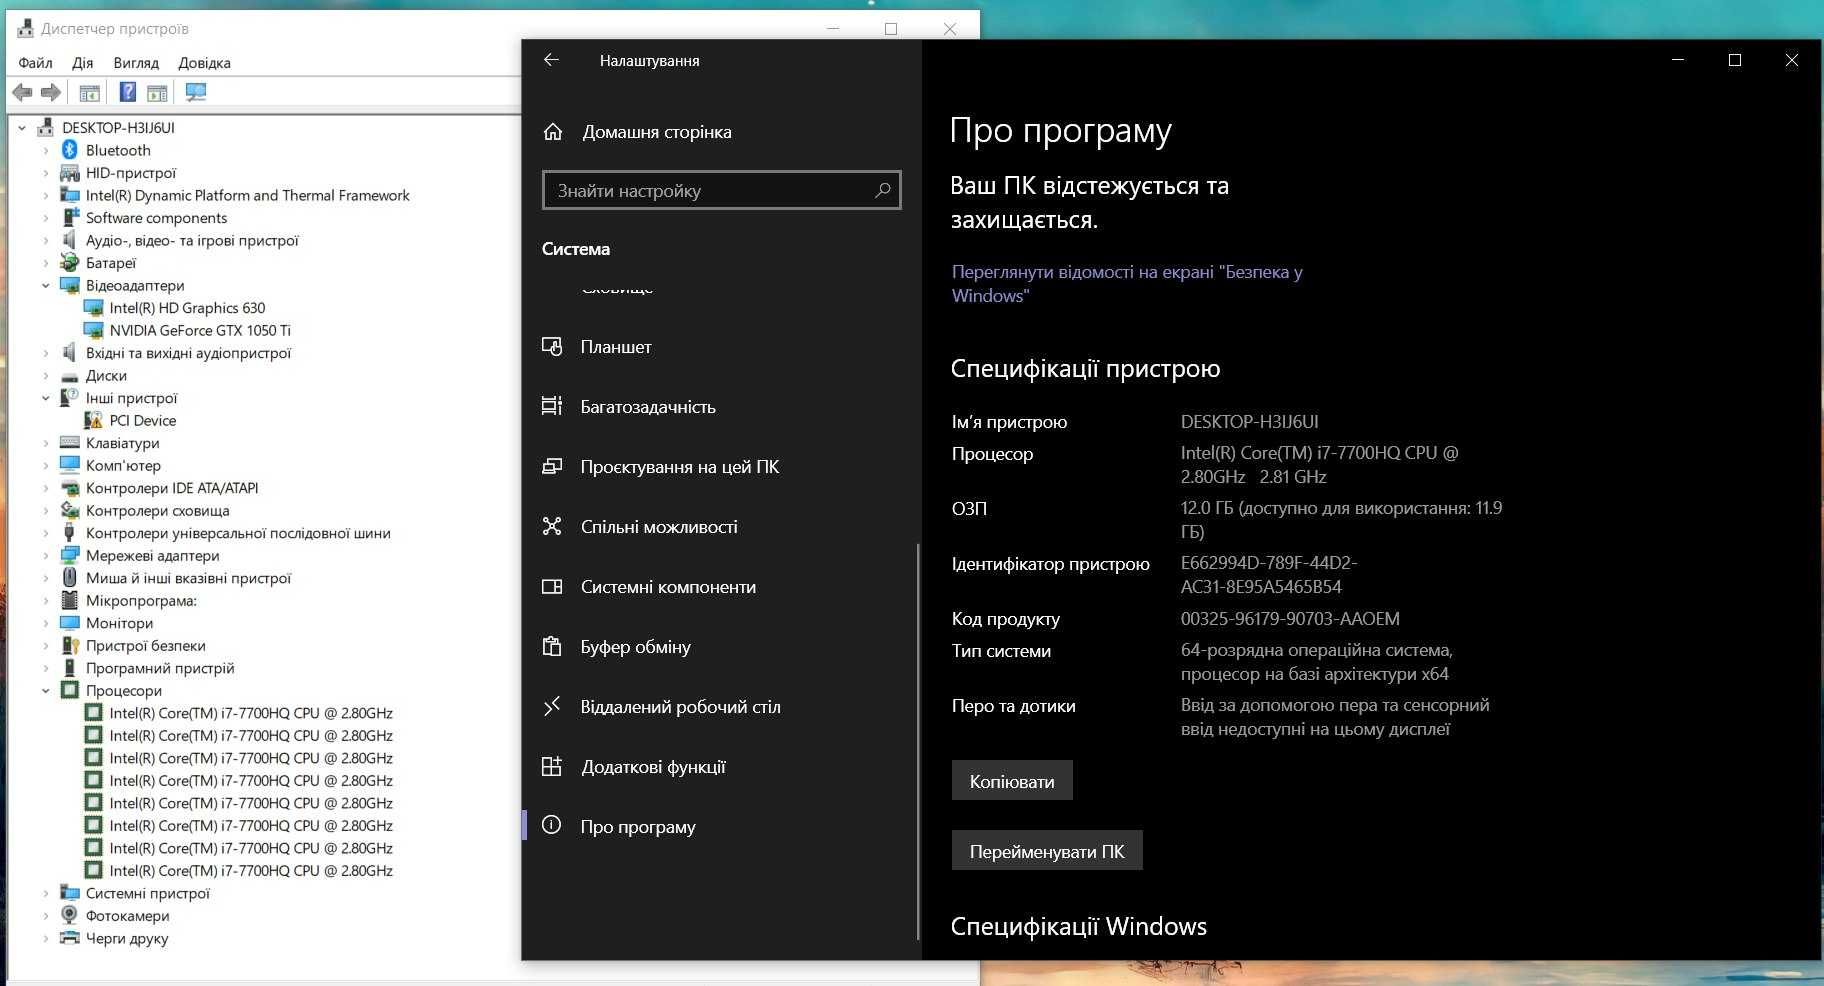The height and width of the screenshot is (986, 1824).
Task: Open the Довідка menu
Action: point(204,62)
